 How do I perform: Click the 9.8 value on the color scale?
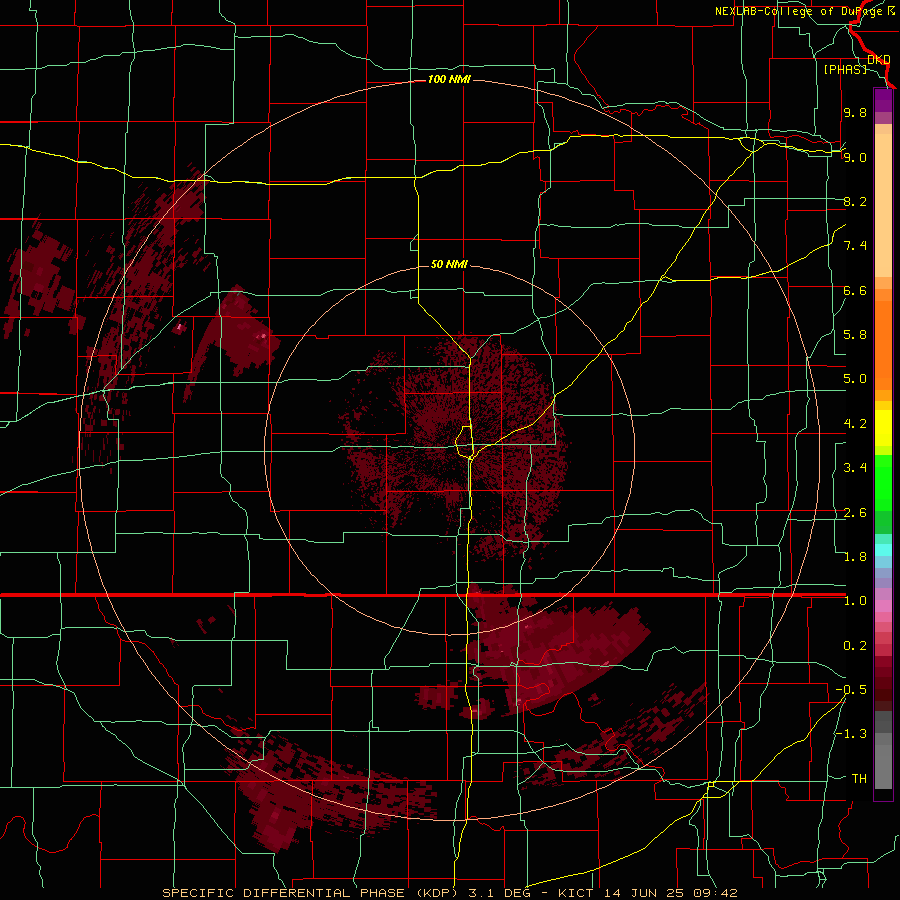[x=855, y=112]
